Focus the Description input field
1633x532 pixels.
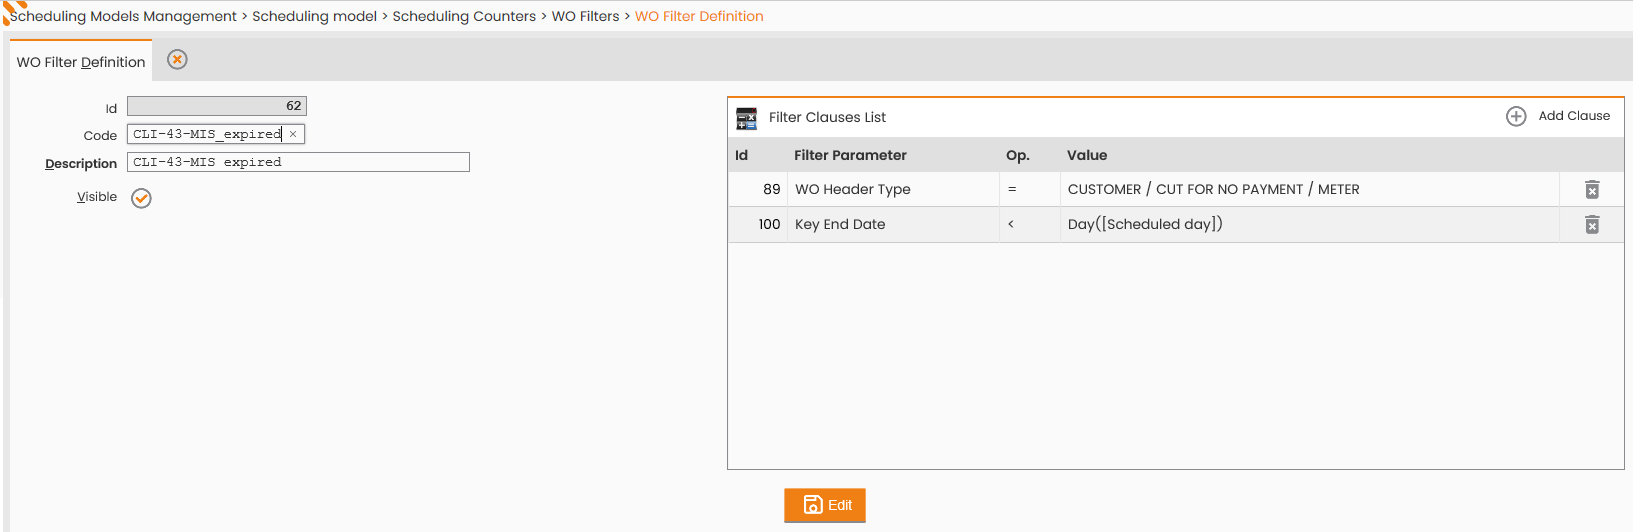tap(298, 162)
